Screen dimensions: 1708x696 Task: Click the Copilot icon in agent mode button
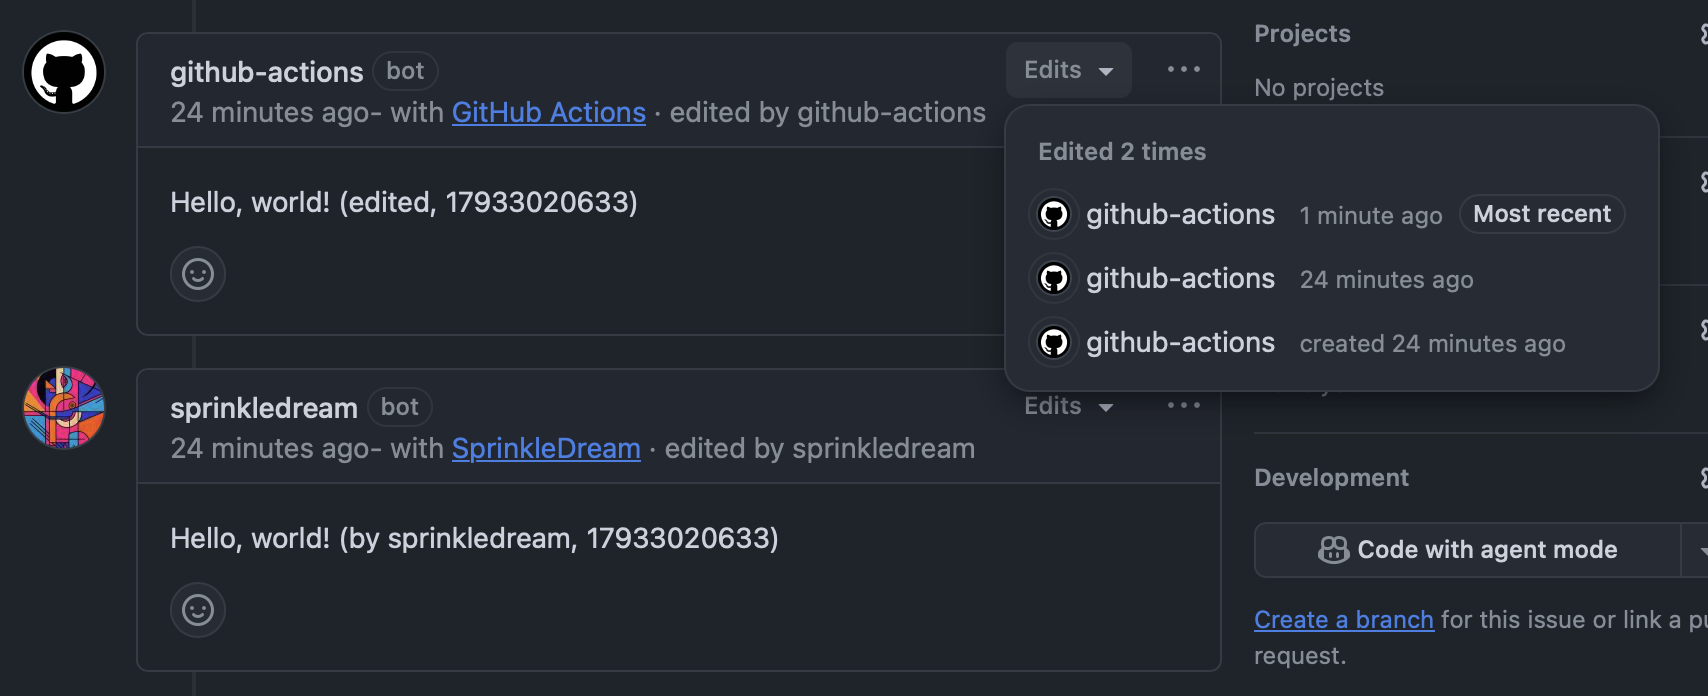(x=1333, y=550)
